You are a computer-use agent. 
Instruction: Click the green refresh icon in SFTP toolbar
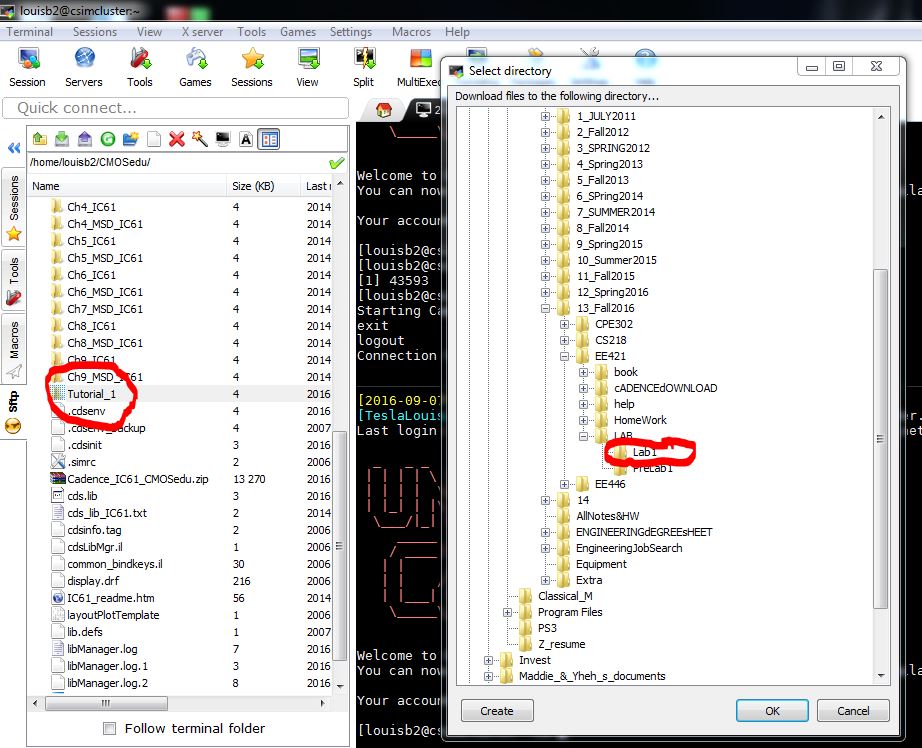pyautogui.click(x=107, y=139)
